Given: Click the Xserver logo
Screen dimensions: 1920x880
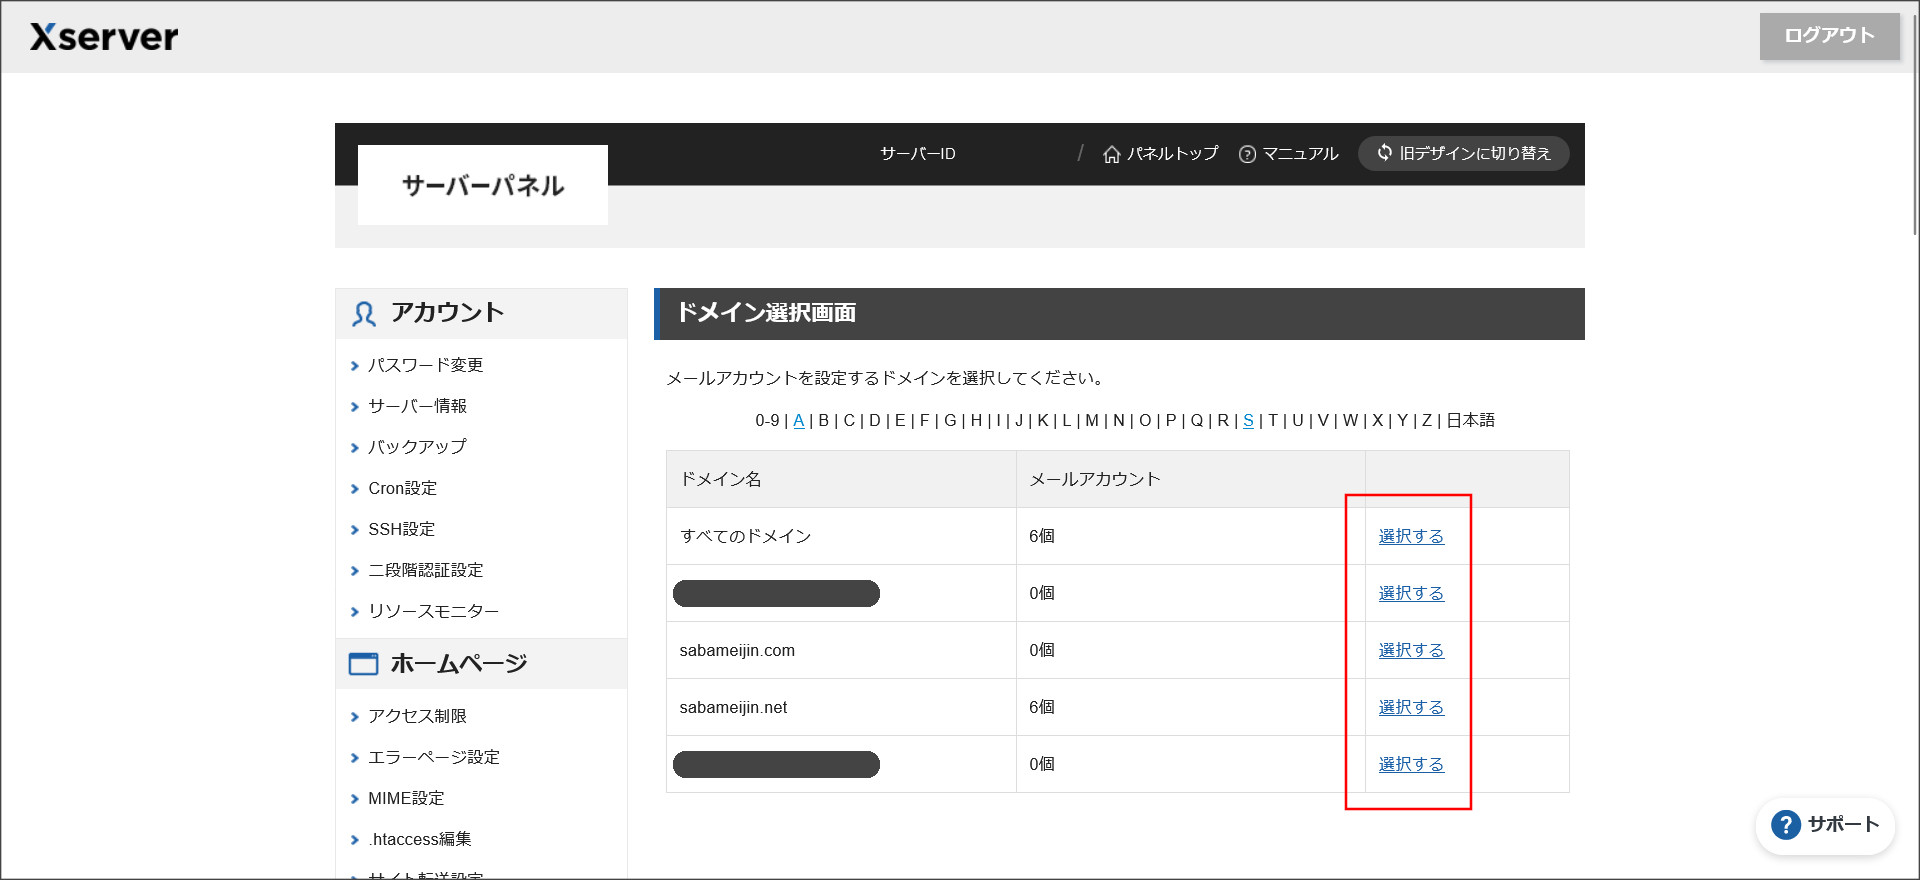Looking at the screenshot, I should (x=104, y=37).
